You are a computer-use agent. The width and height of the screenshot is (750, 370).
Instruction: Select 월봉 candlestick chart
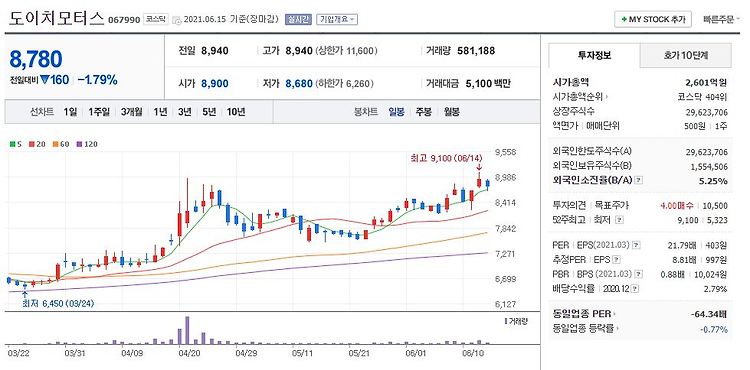coord(451,112)
